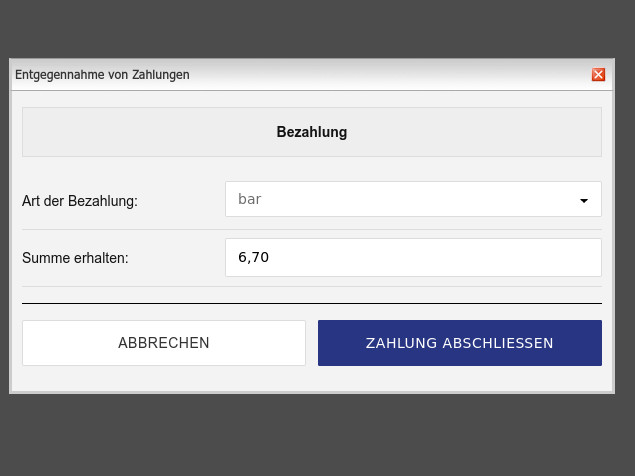Confirm with ZAHLUNG ABSCHLIESSEN button
635x476 pixels.
[x=460, y=343]
